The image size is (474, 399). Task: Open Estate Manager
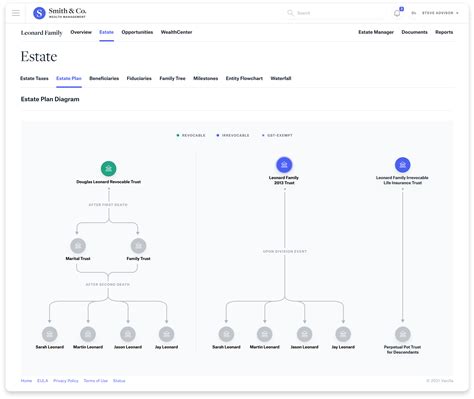pos(376,32)
